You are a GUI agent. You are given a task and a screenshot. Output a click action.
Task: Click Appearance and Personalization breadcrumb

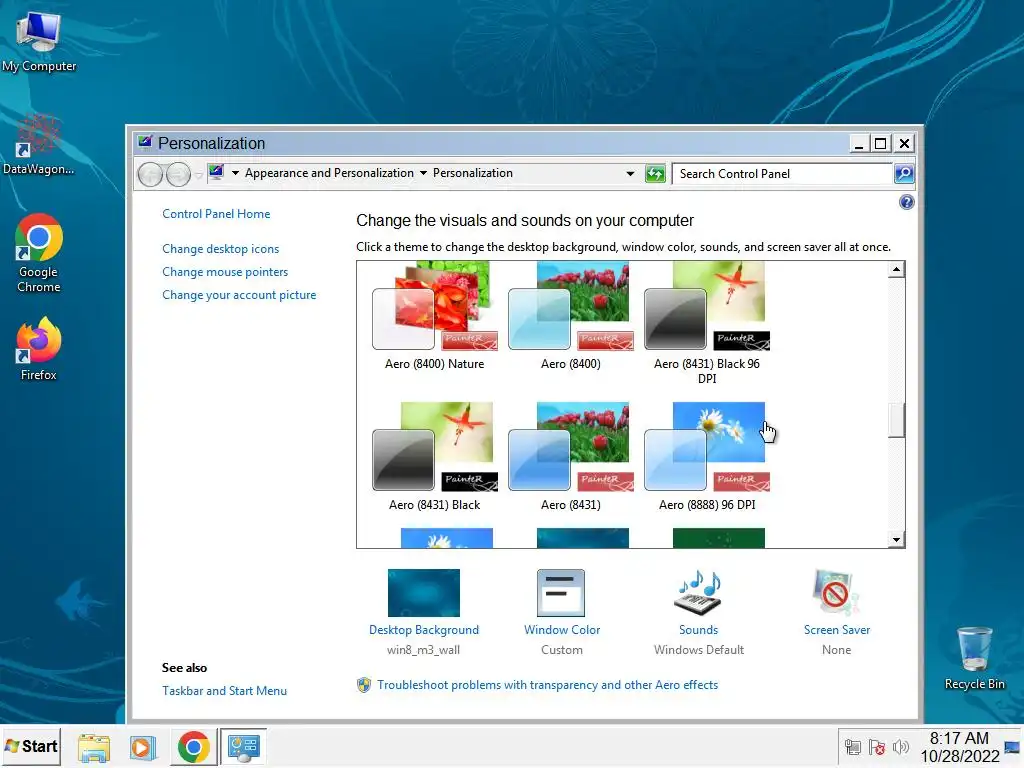(x=329, y=173)
